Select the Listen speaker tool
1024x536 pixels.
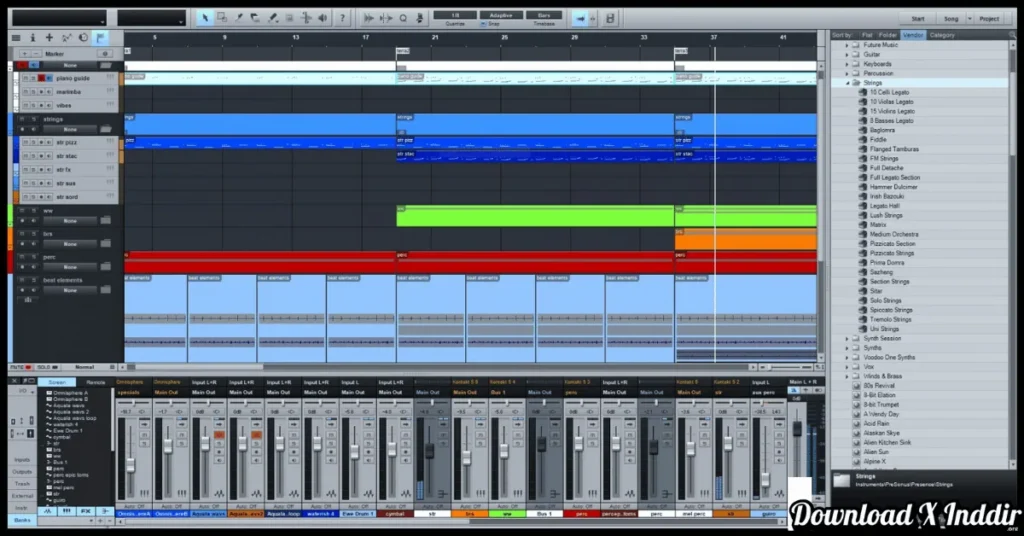323,18
